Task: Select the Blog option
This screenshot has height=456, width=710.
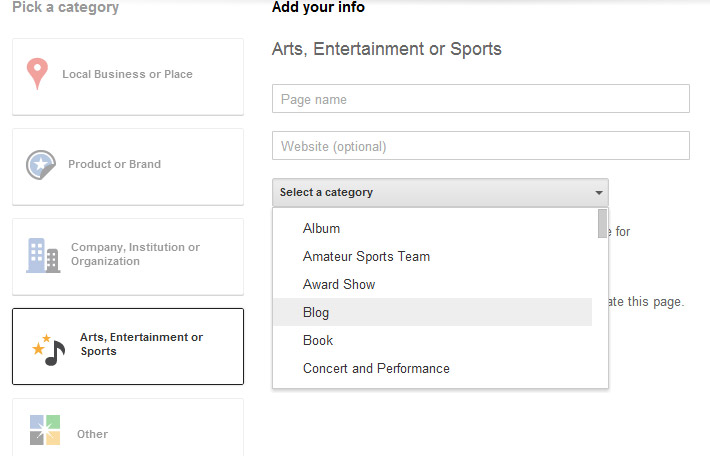Action: (316, 312)
